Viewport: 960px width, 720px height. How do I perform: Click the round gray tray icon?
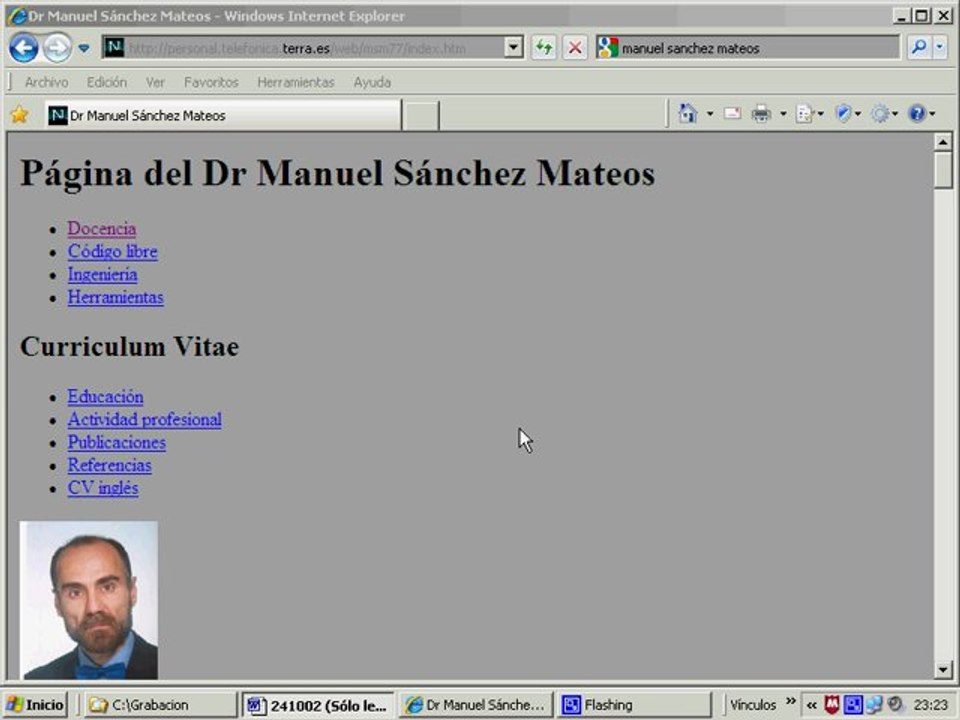(895, 705)
